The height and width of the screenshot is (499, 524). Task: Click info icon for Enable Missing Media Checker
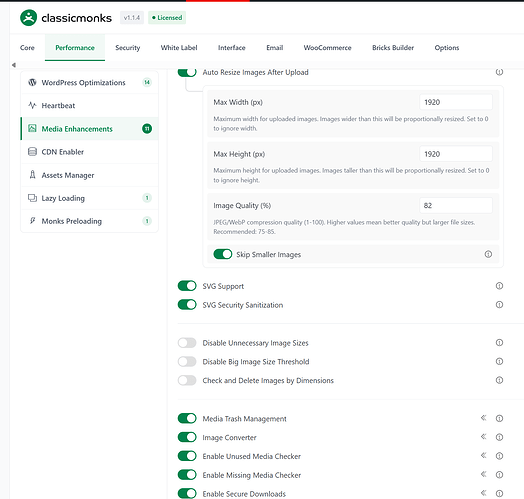tap(499, 475)
